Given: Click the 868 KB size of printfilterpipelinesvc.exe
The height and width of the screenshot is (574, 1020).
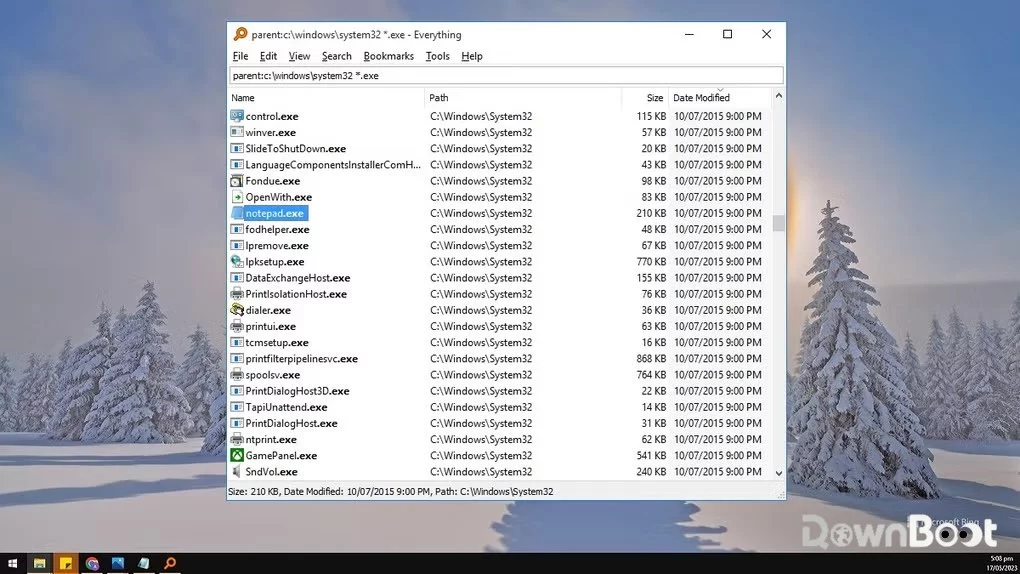Looking at the screenshot, I should coord(651,359).
